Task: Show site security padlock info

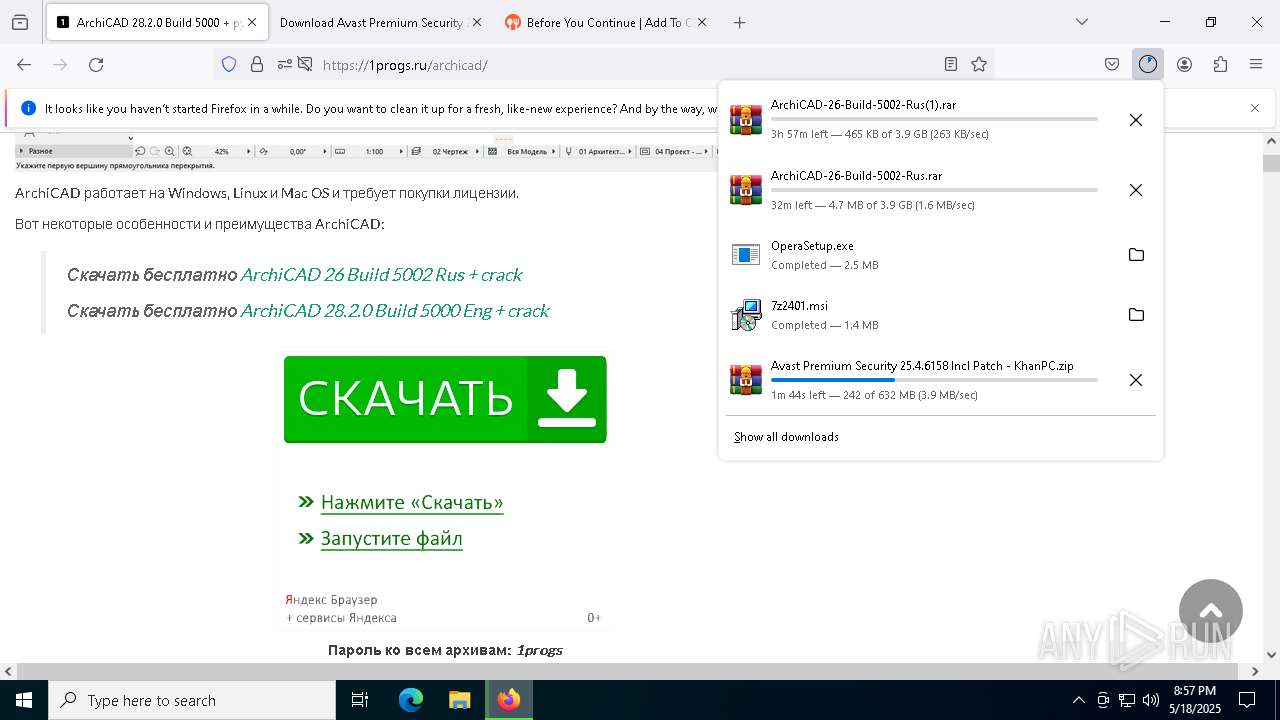Action: coord(257,64)
